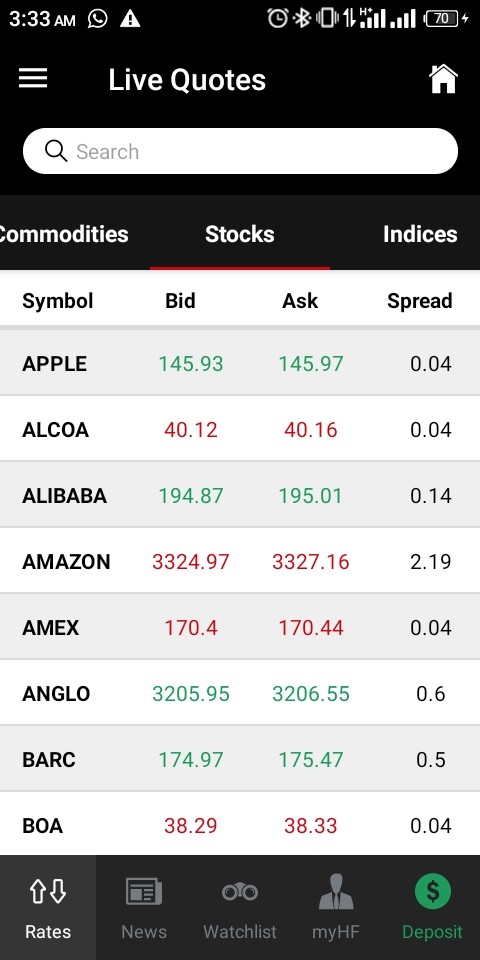Open the AMAZON quote row

click(240, 561)
